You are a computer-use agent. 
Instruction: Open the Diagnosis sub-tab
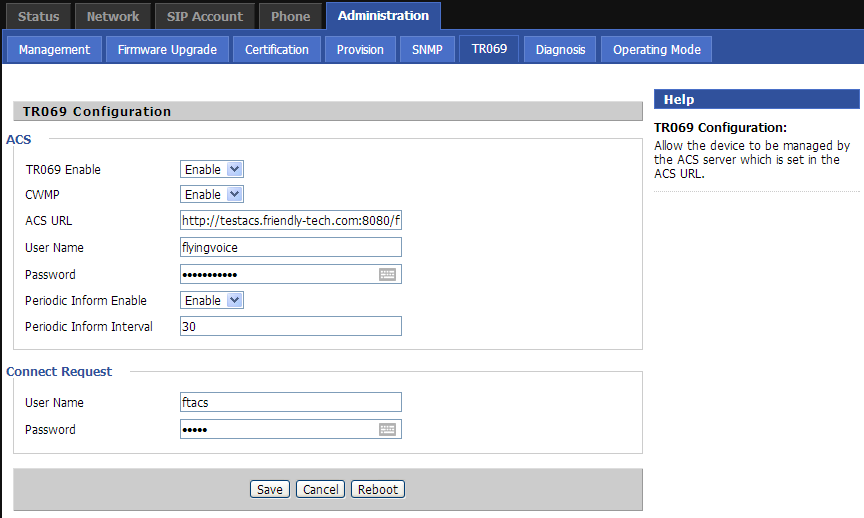pyautogui.click(x=560, y=50)
